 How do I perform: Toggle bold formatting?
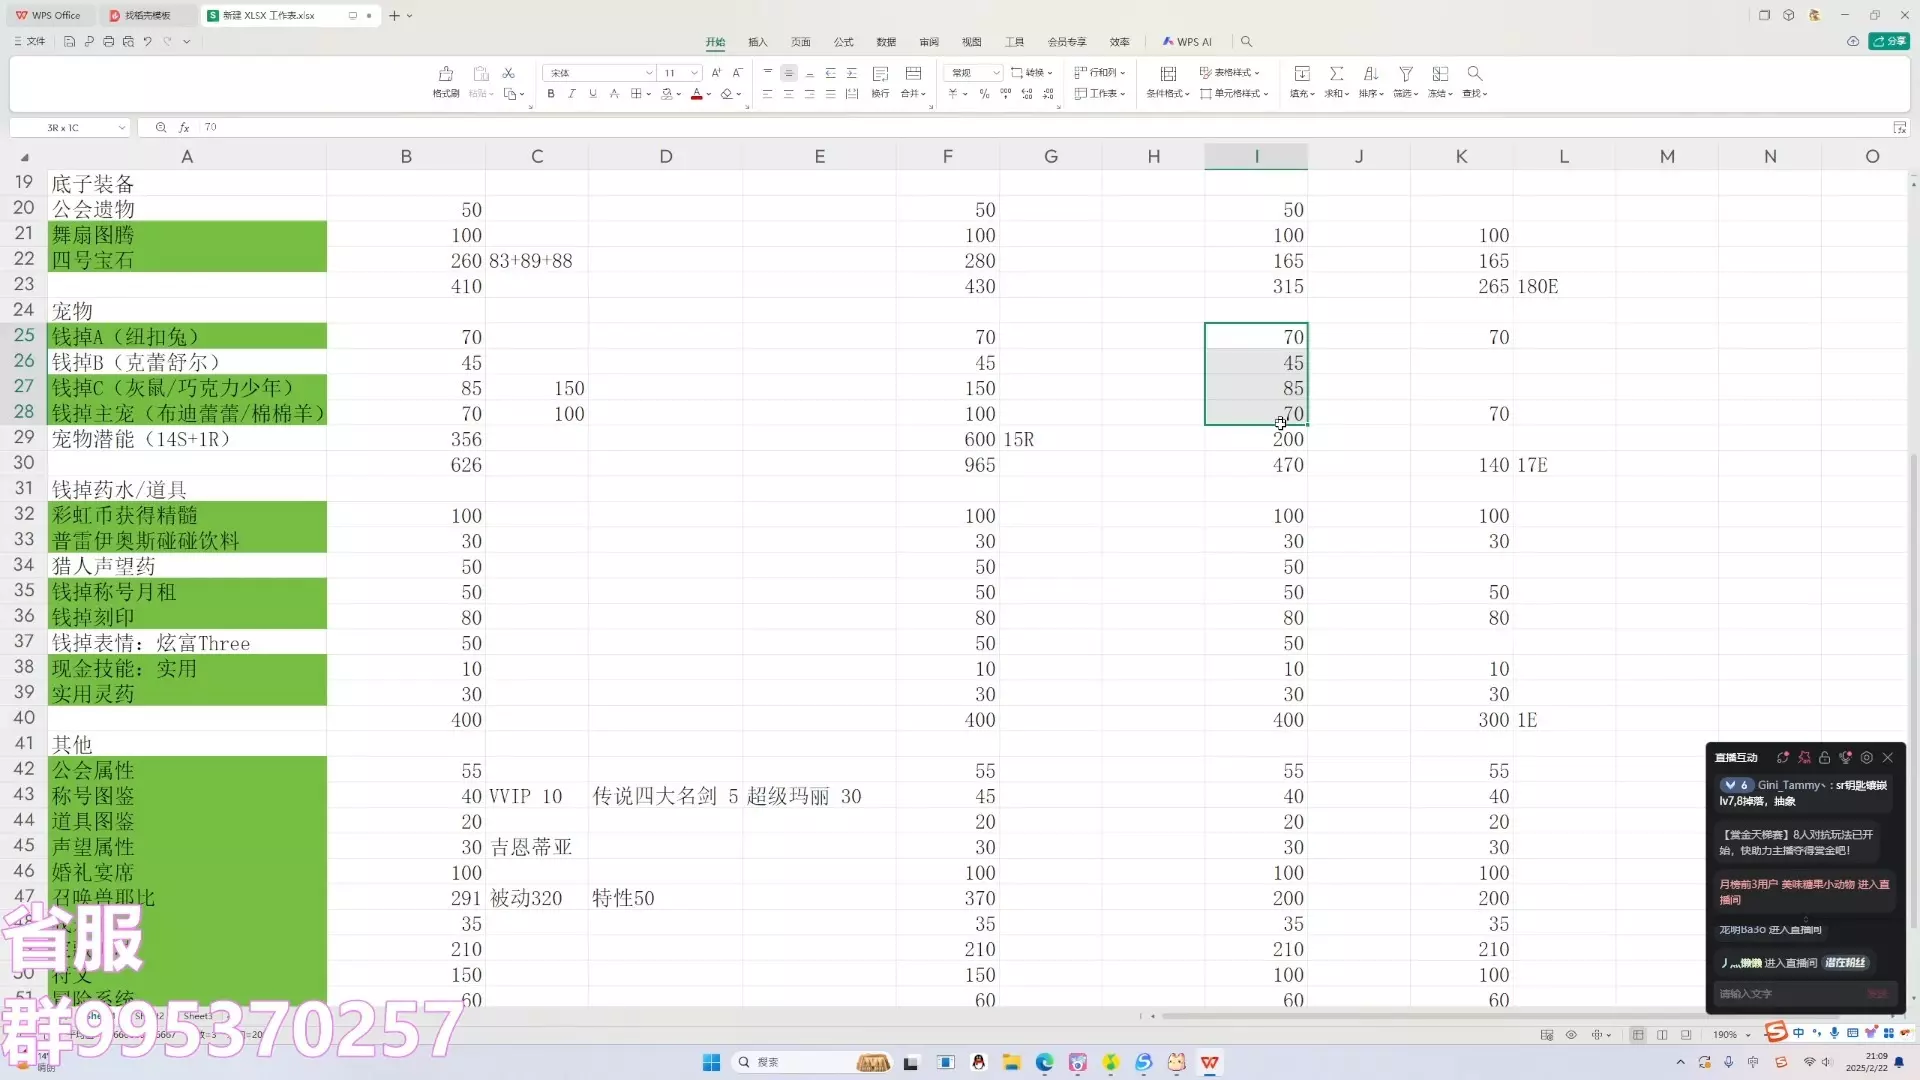pyautogui.click(x=550, y=94)
